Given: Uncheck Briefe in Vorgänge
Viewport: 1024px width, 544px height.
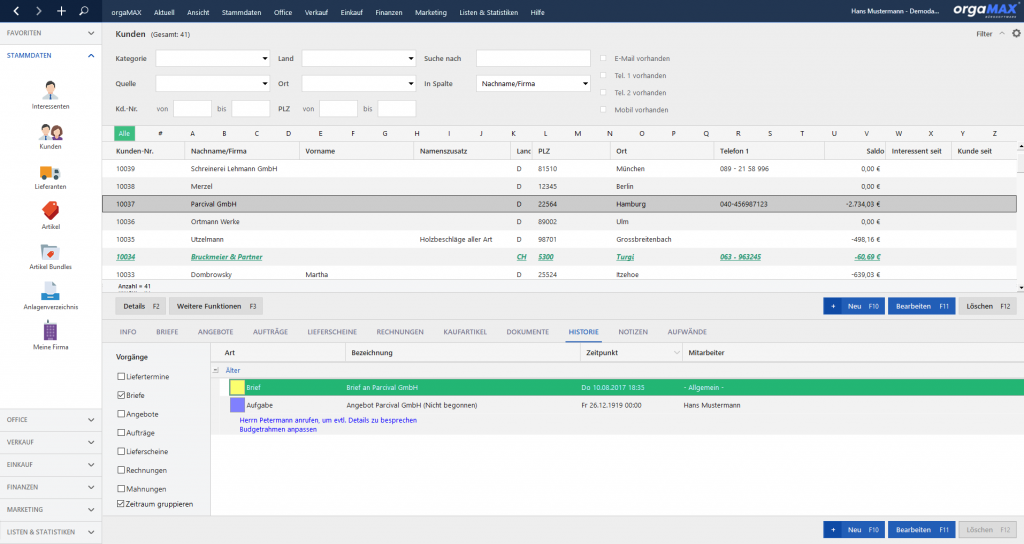Looking at the screenshot, I should pos(121,395).
